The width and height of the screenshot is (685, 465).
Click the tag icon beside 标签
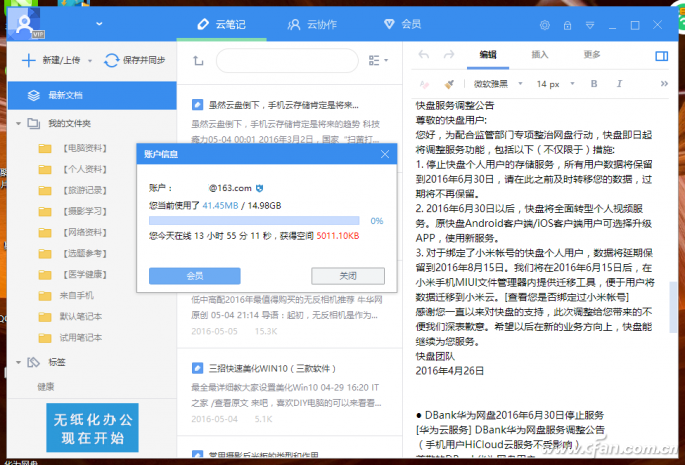(x=34, y=362)
